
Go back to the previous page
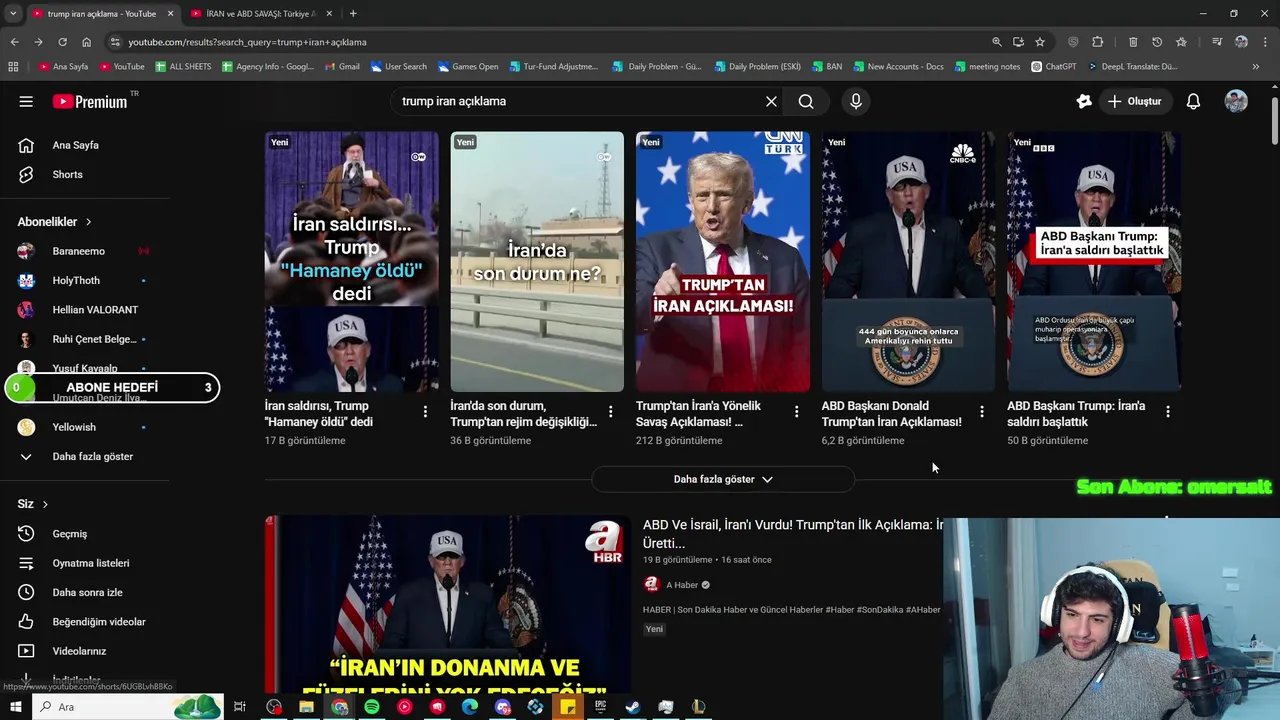tap(14, 42)
